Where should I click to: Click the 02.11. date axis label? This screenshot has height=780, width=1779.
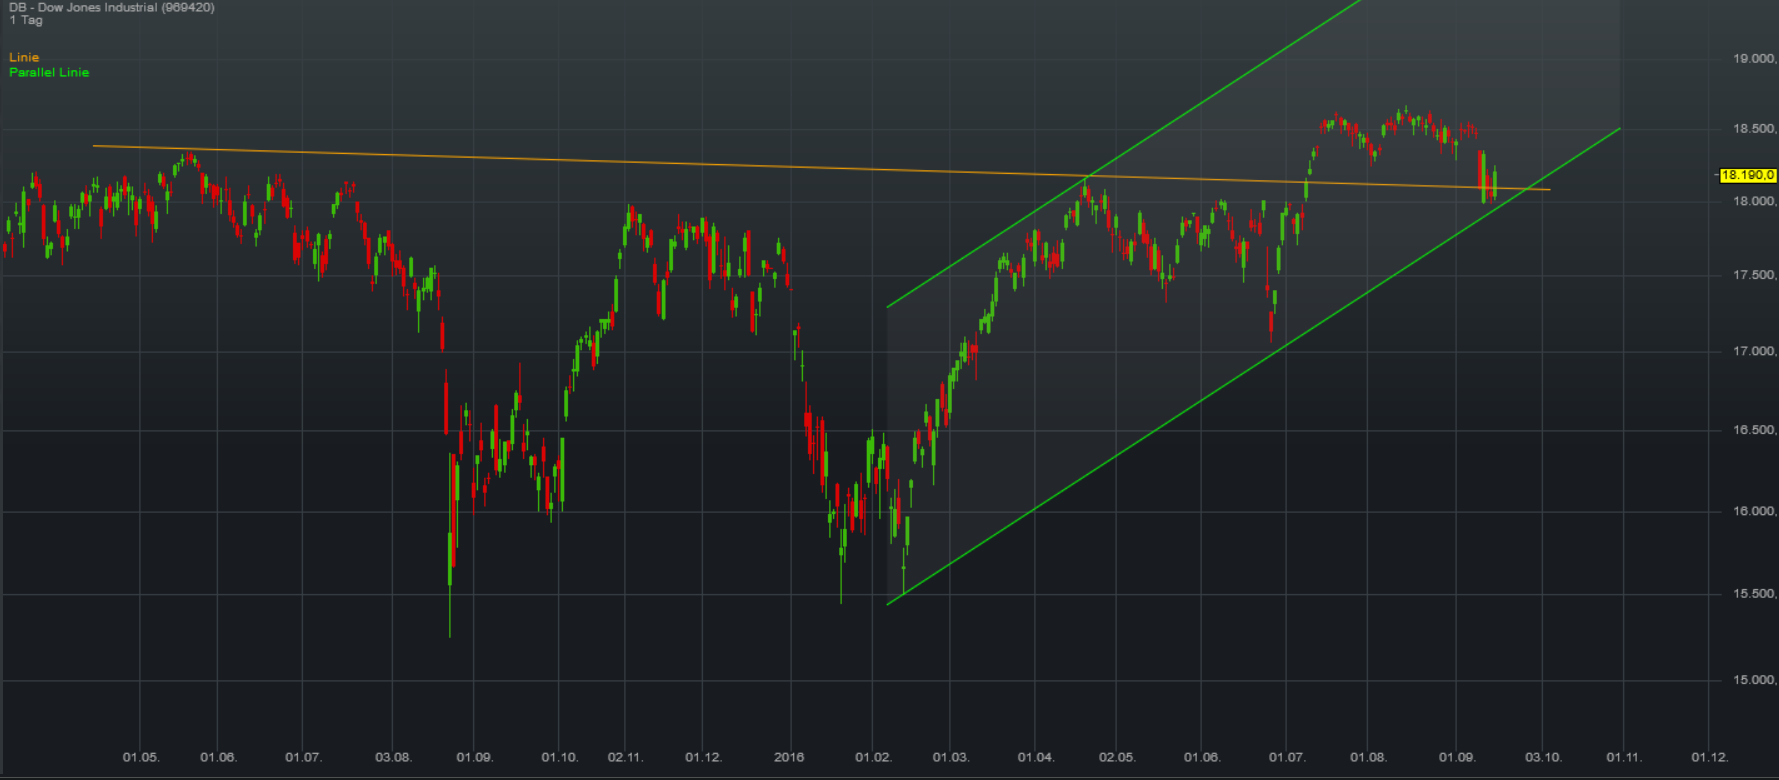(625, 757)
